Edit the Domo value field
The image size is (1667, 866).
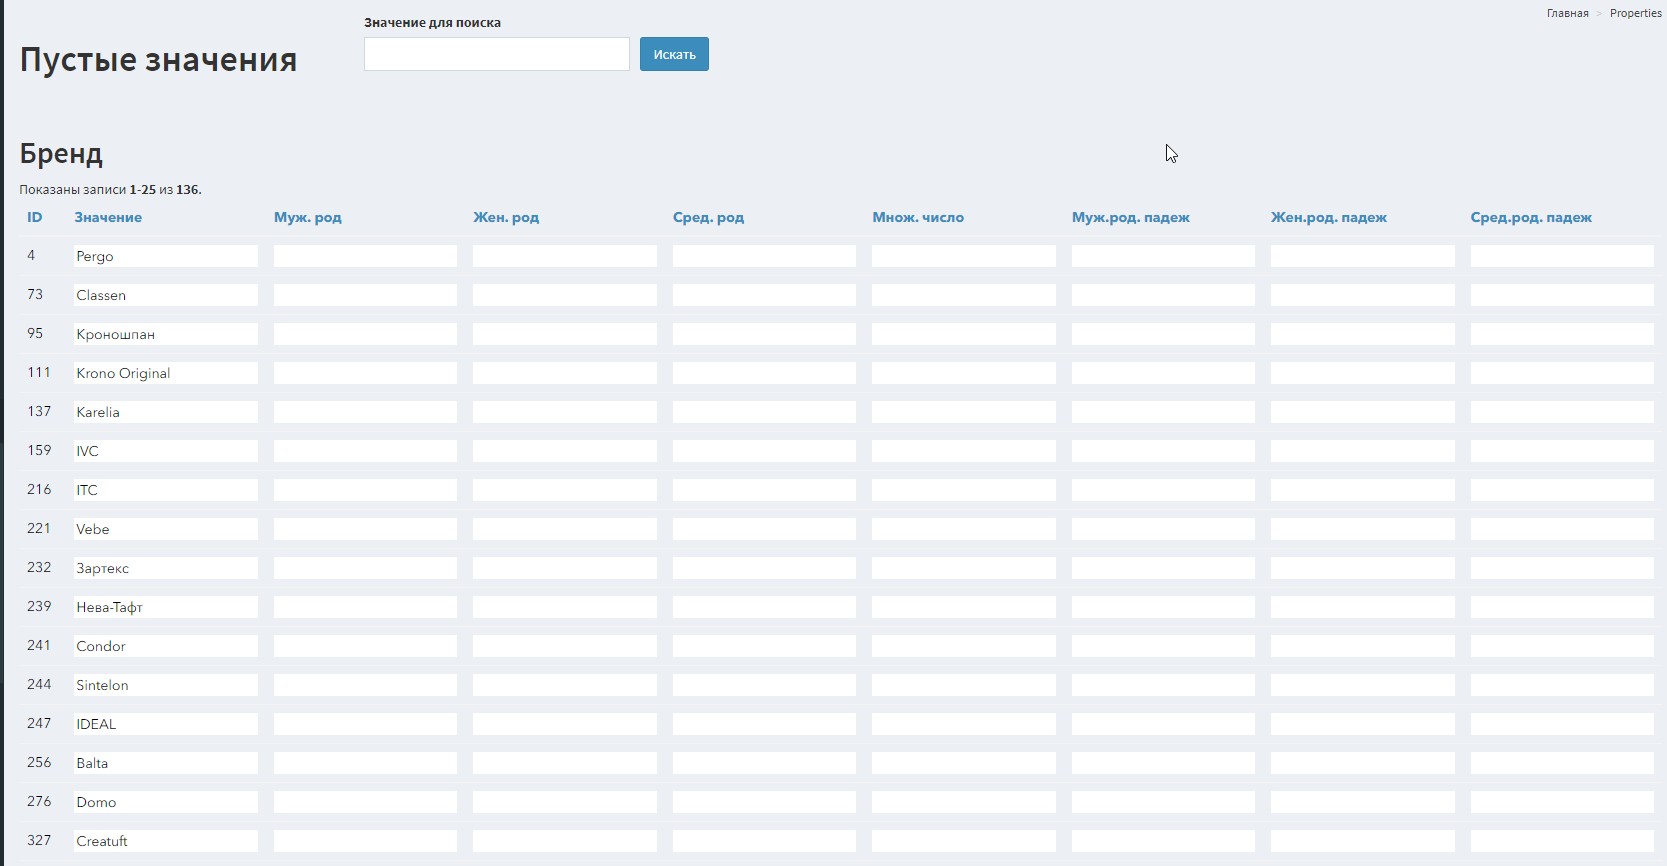click(166, 802)
